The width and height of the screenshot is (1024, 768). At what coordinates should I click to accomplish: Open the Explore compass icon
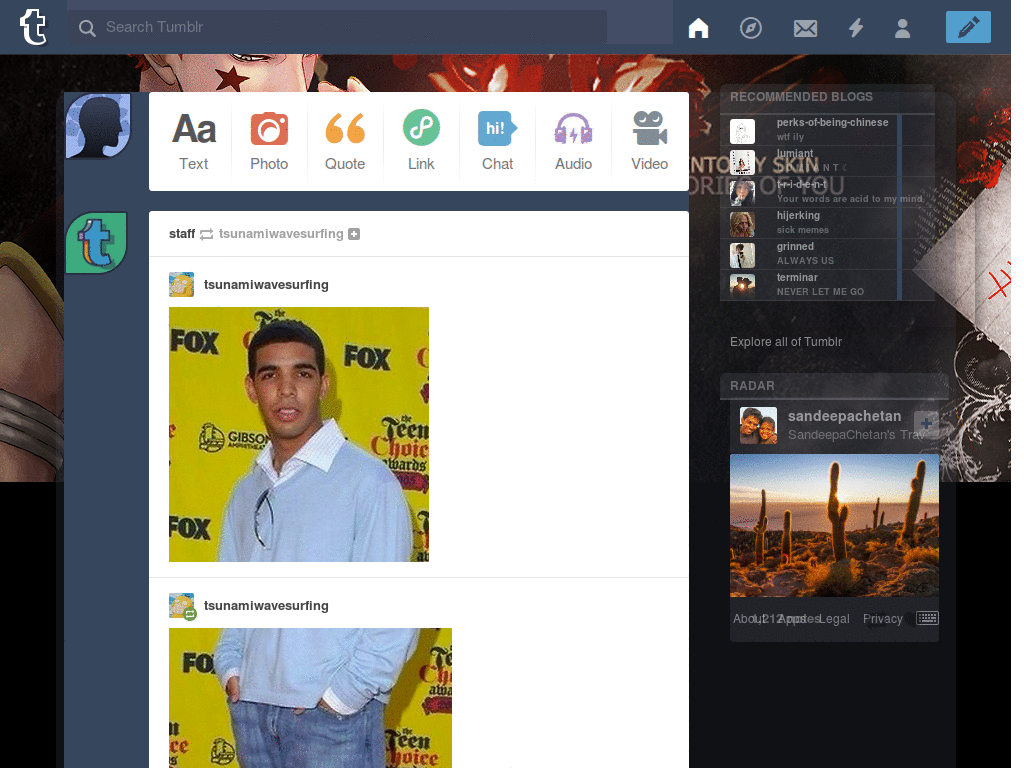[x=751, y=28]
